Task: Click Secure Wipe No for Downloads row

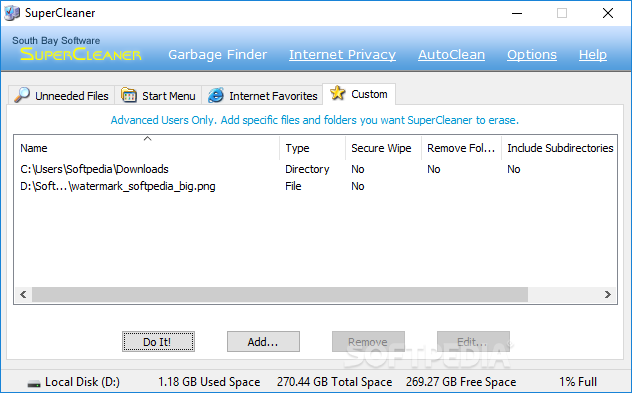Action: (358, 169)
